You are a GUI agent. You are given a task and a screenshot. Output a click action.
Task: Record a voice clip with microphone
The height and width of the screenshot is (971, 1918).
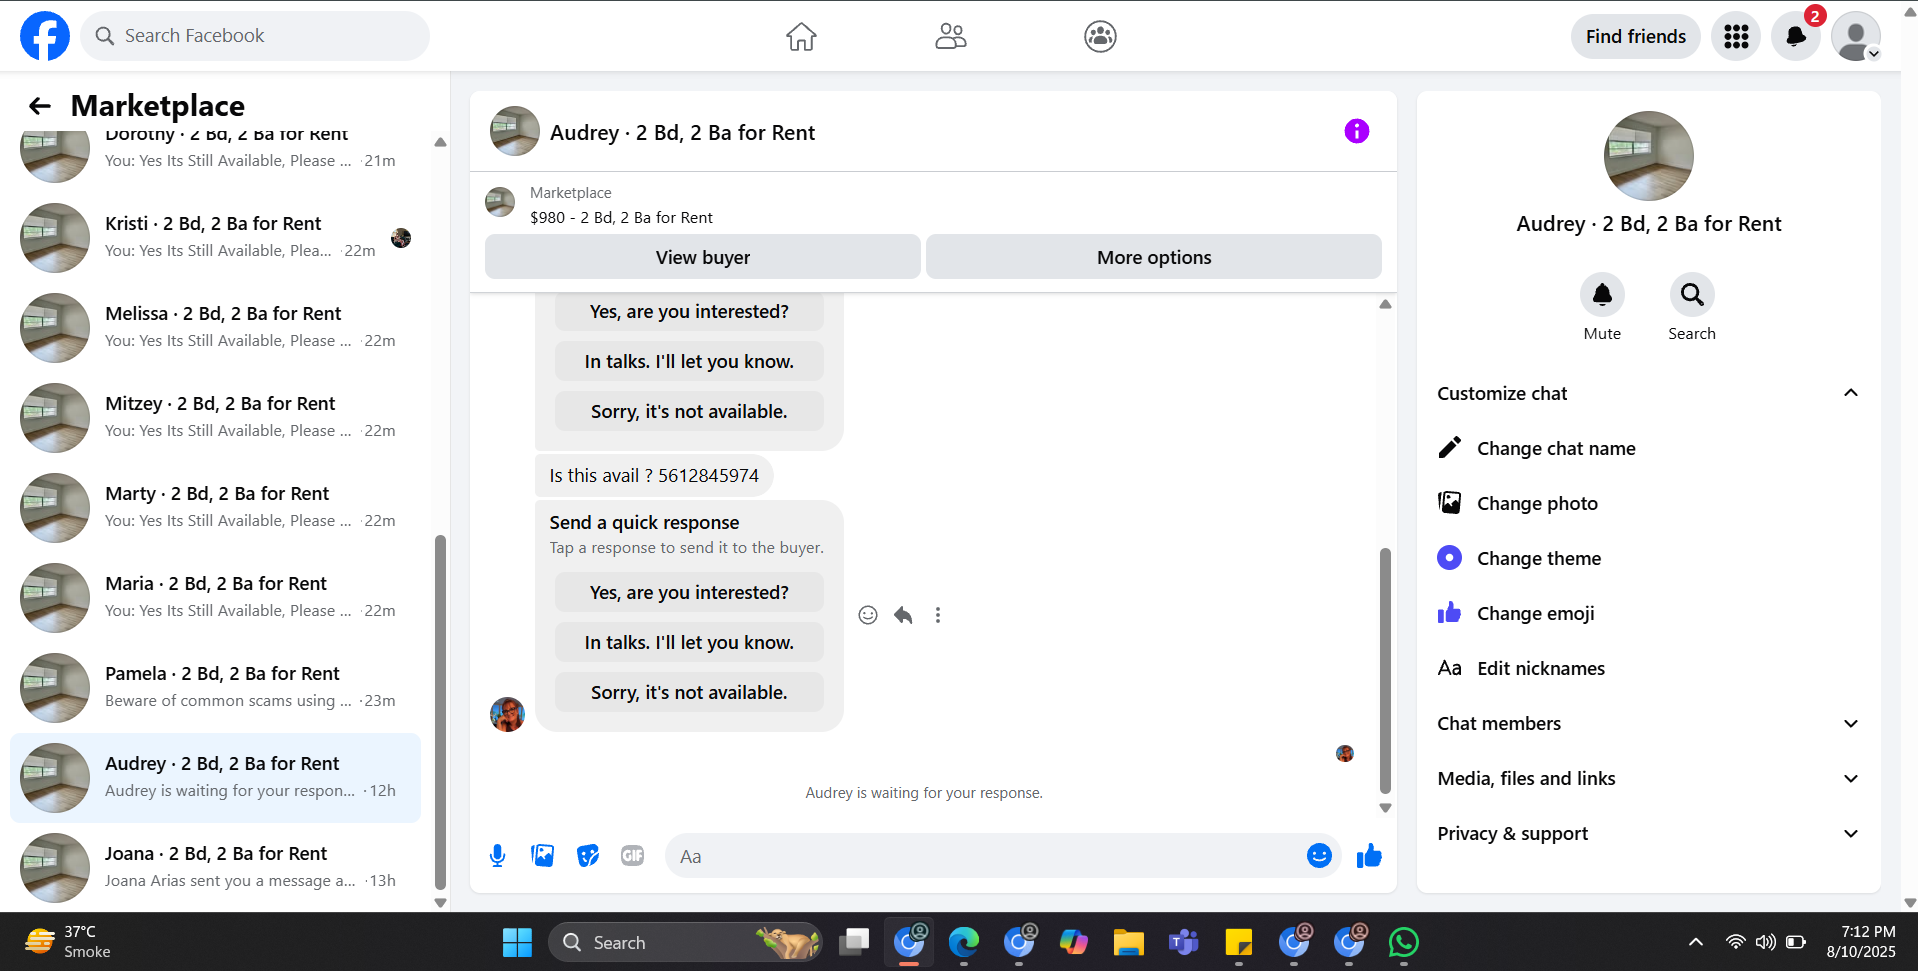pos(497,856)
